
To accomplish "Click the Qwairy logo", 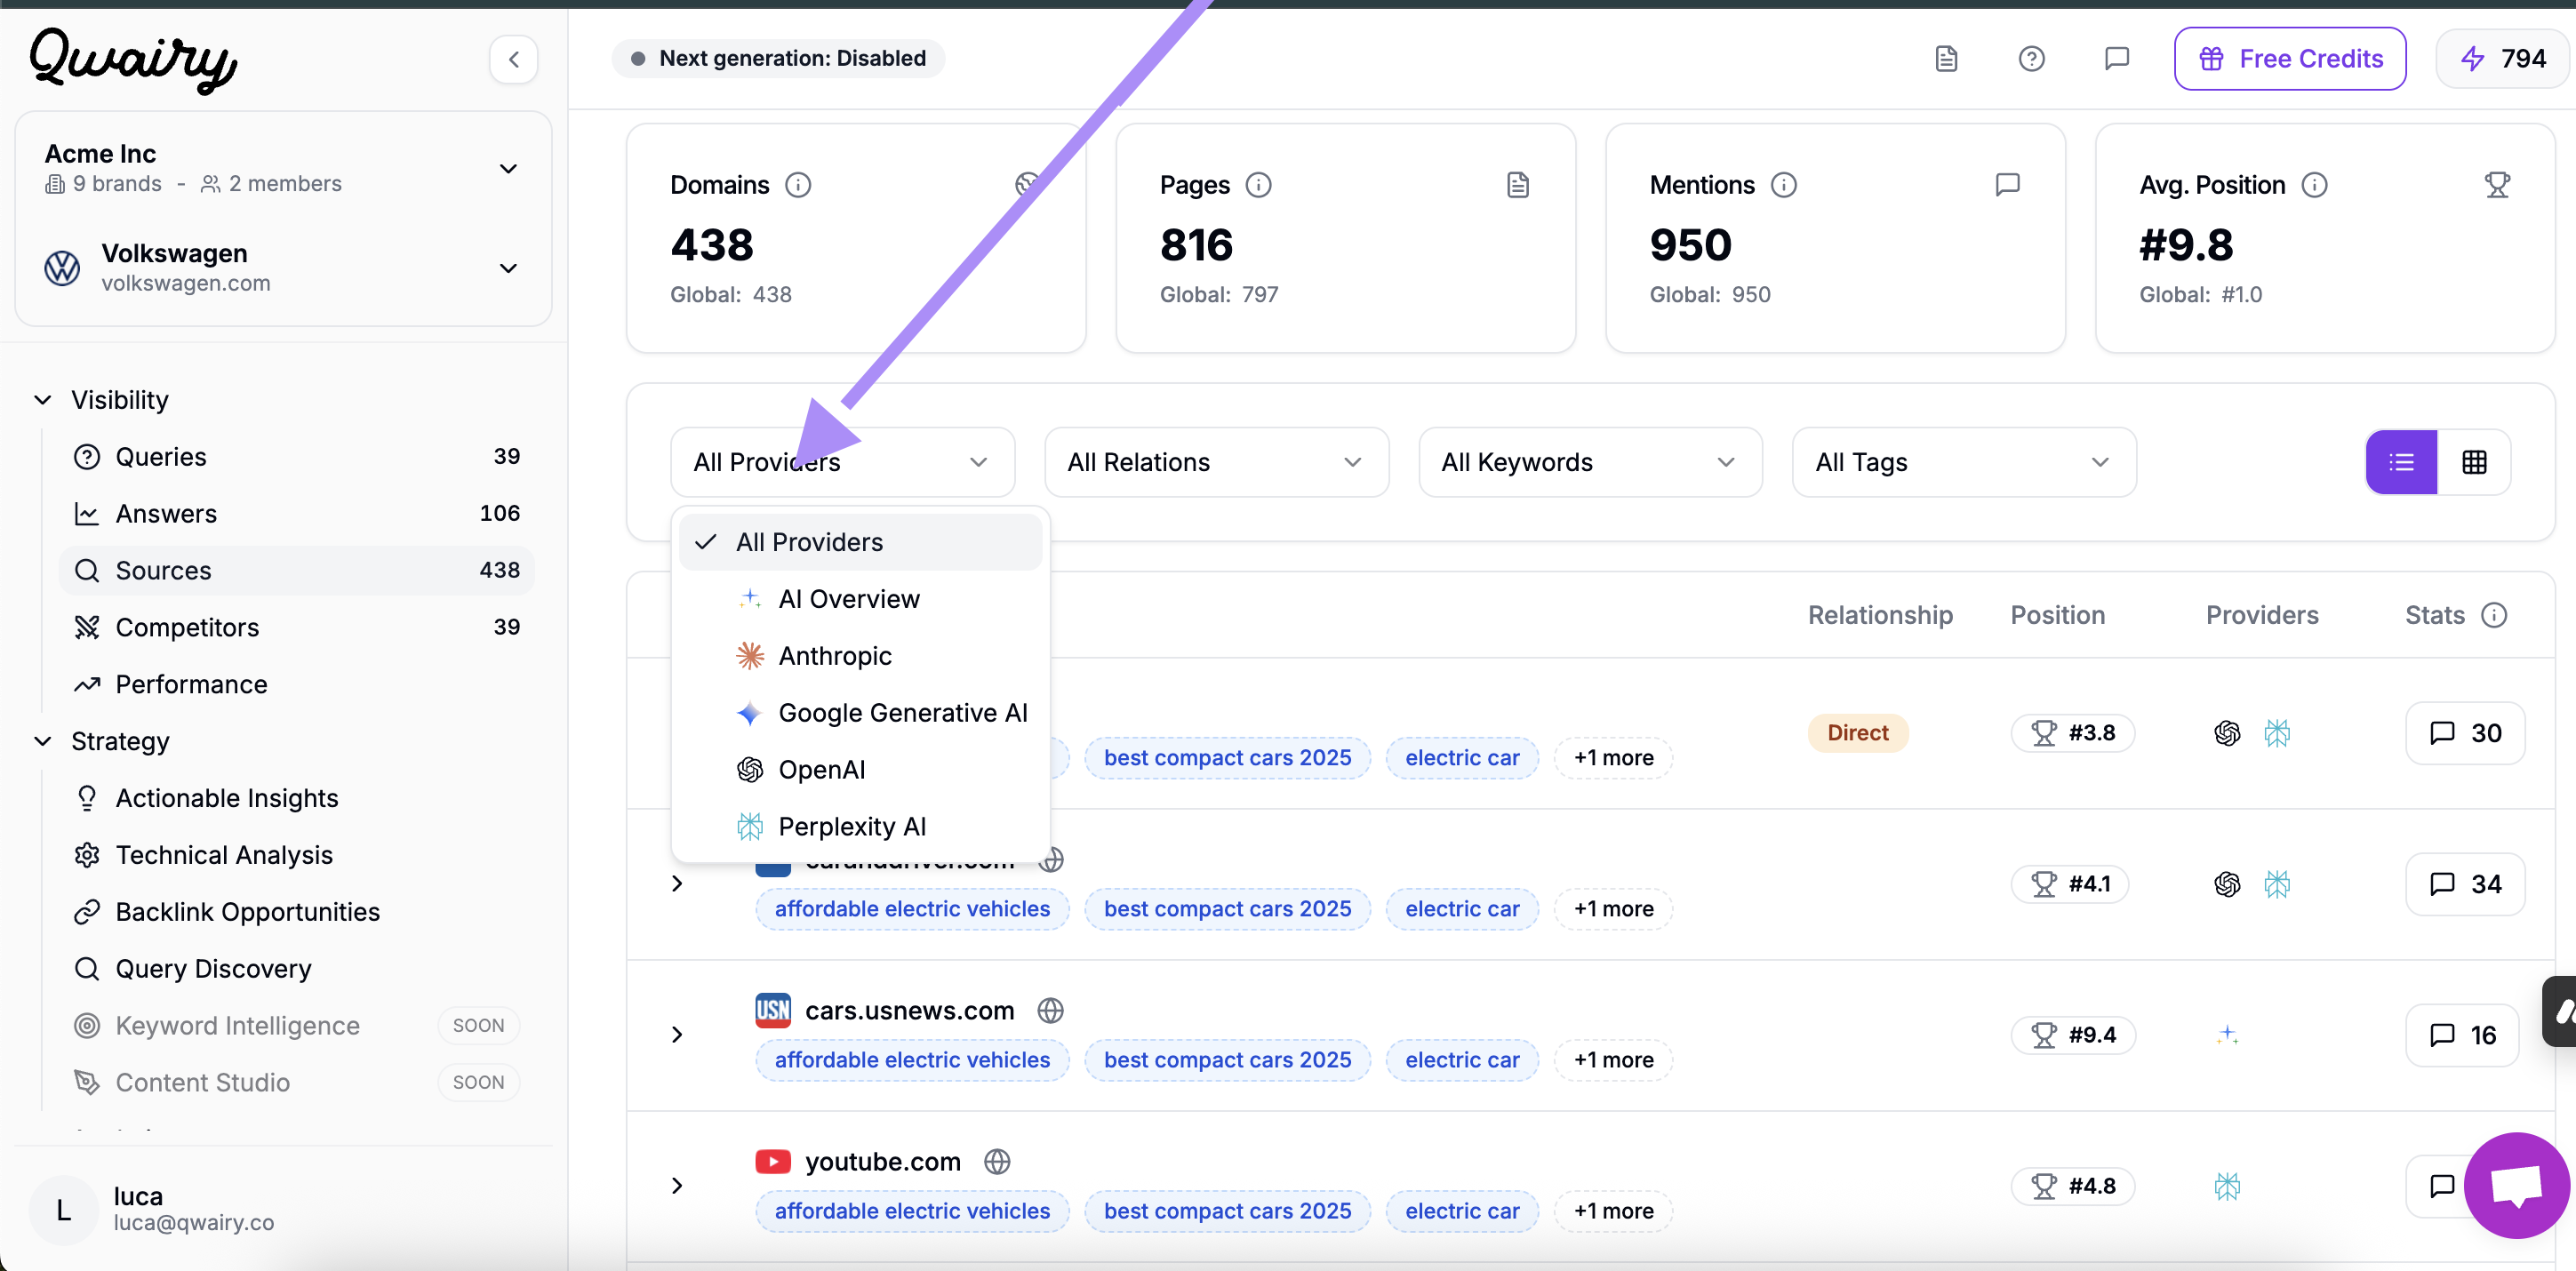I will pyautogui.click(x=134, y=60).
